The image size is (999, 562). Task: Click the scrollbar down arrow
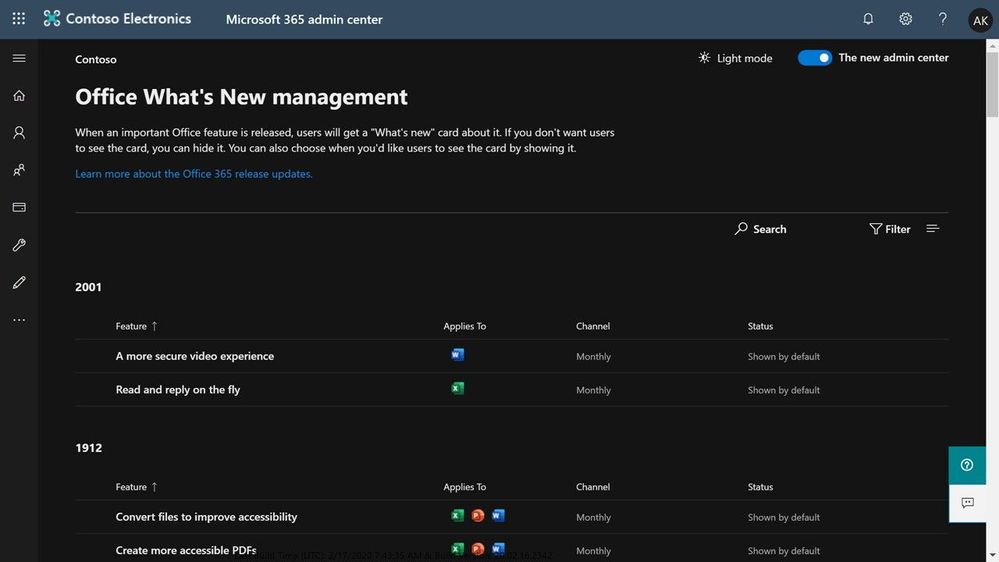(992, 556)
